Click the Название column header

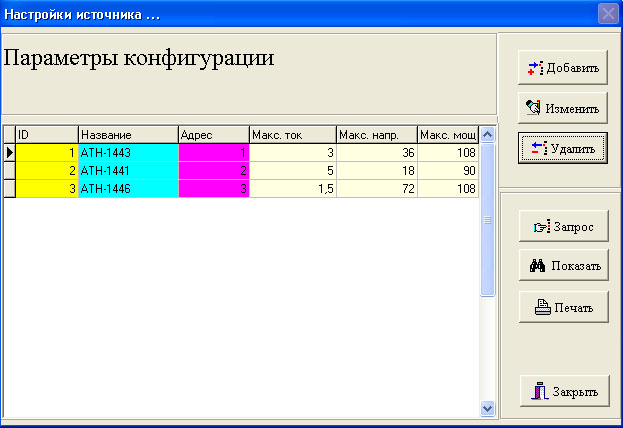tap(128, 135)
